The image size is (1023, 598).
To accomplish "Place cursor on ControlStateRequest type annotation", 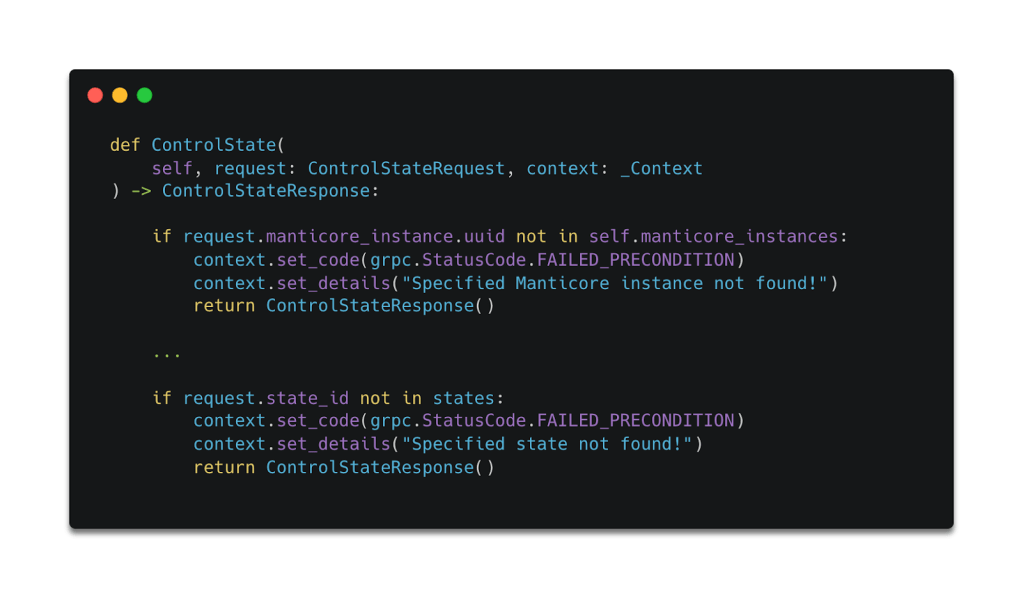I will click(406, 168).
